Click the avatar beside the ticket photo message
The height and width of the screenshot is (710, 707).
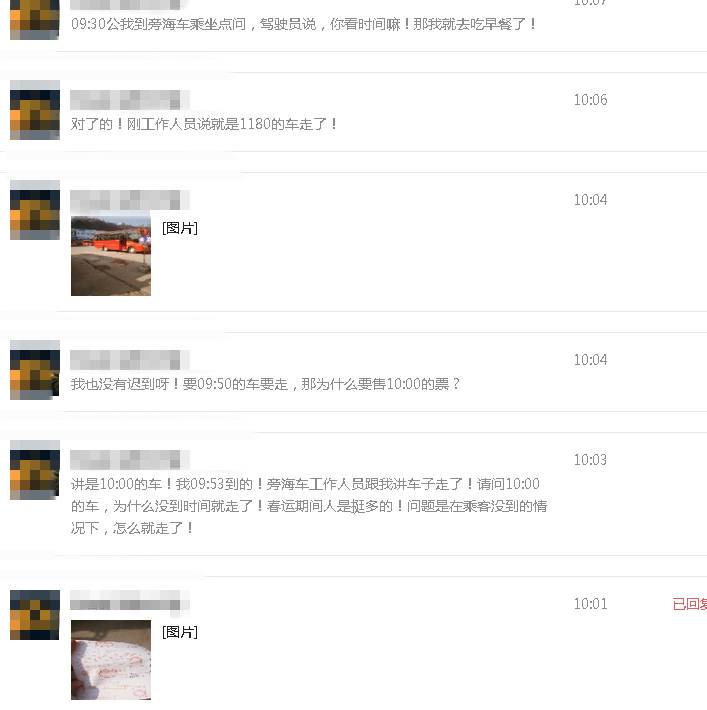click(x=35, y=615)
